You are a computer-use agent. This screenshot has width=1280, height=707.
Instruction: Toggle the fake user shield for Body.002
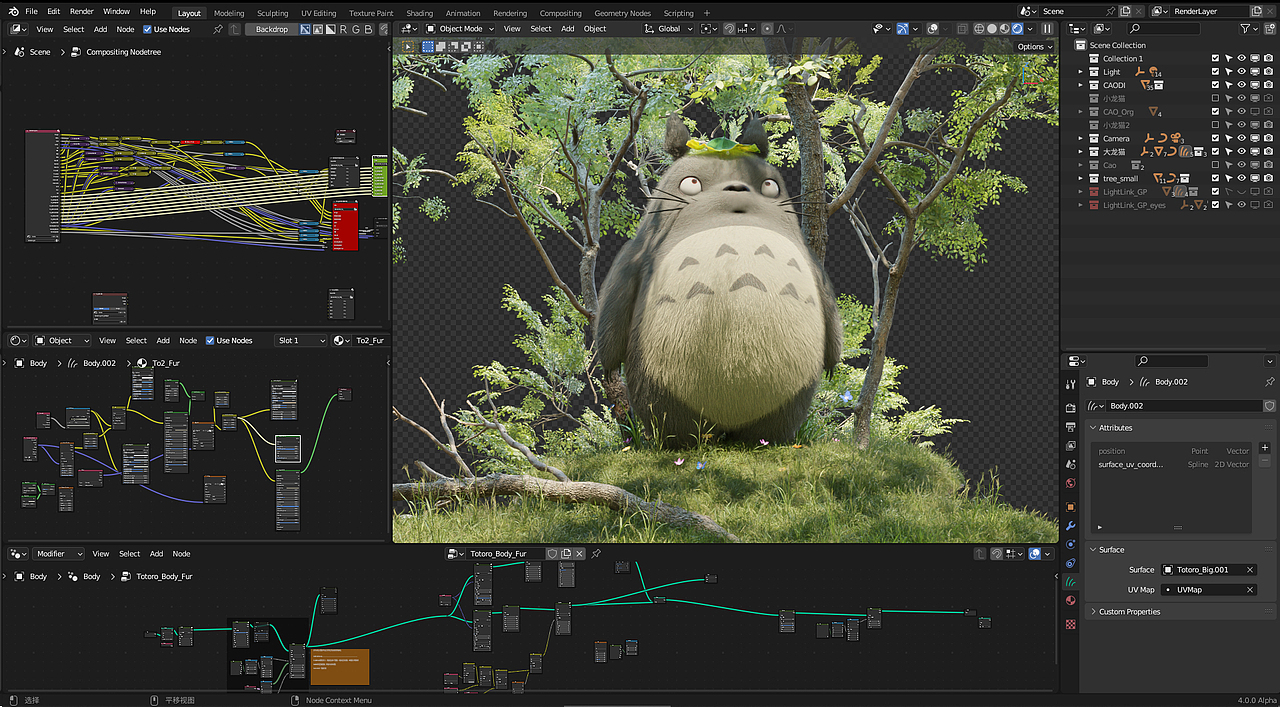coord(1270,406)
